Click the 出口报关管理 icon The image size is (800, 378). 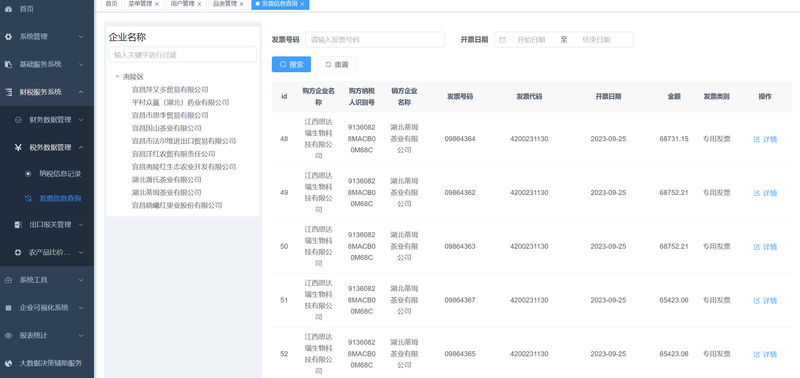point(18,224)
